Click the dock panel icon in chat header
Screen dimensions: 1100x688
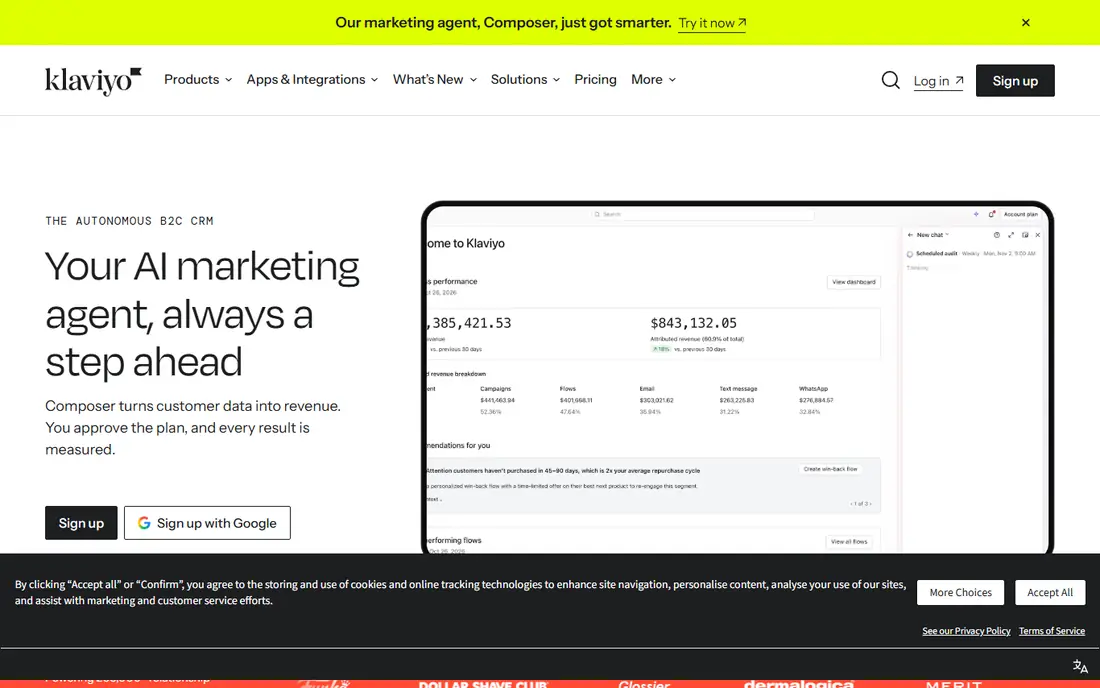coord(1025,235)
